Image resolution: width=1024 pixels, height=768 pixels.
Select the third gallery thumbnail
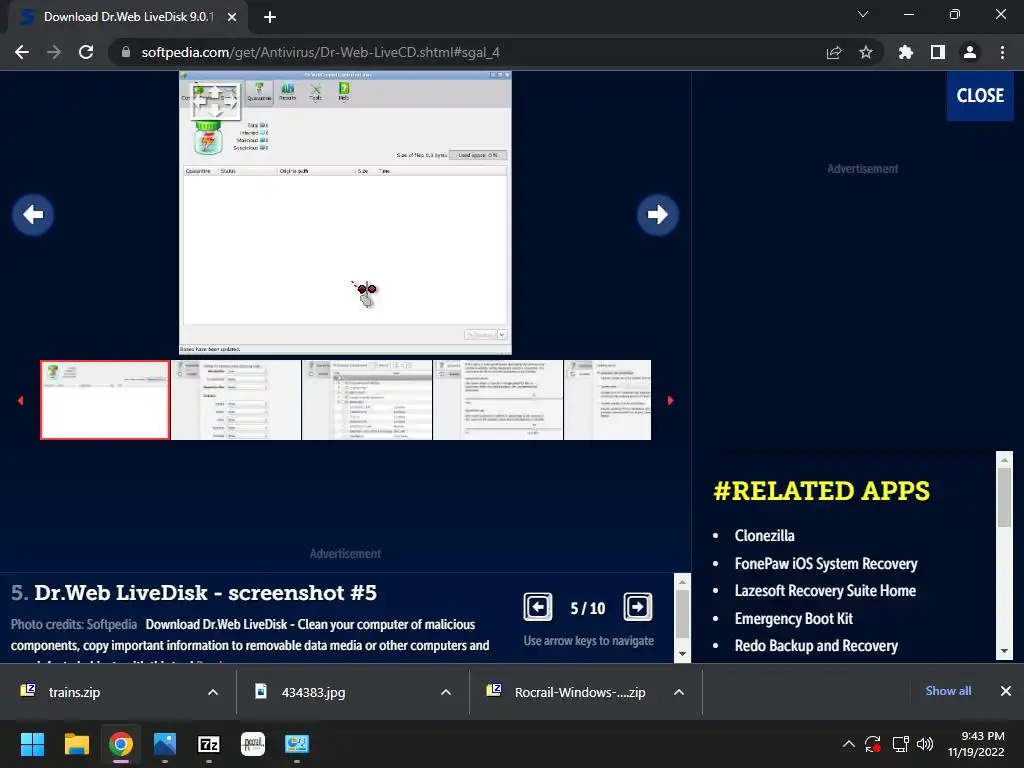click(x=367, y=400)
